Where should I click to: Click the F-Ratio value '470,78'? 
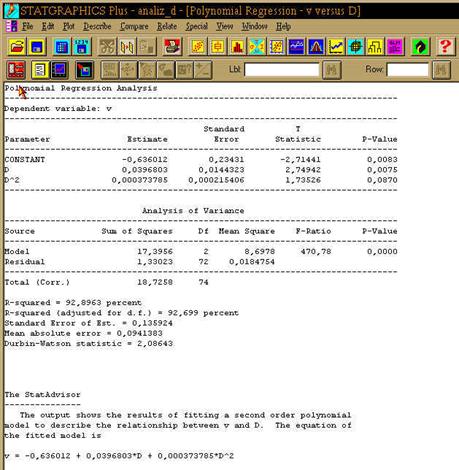click(x=316, y=252)
